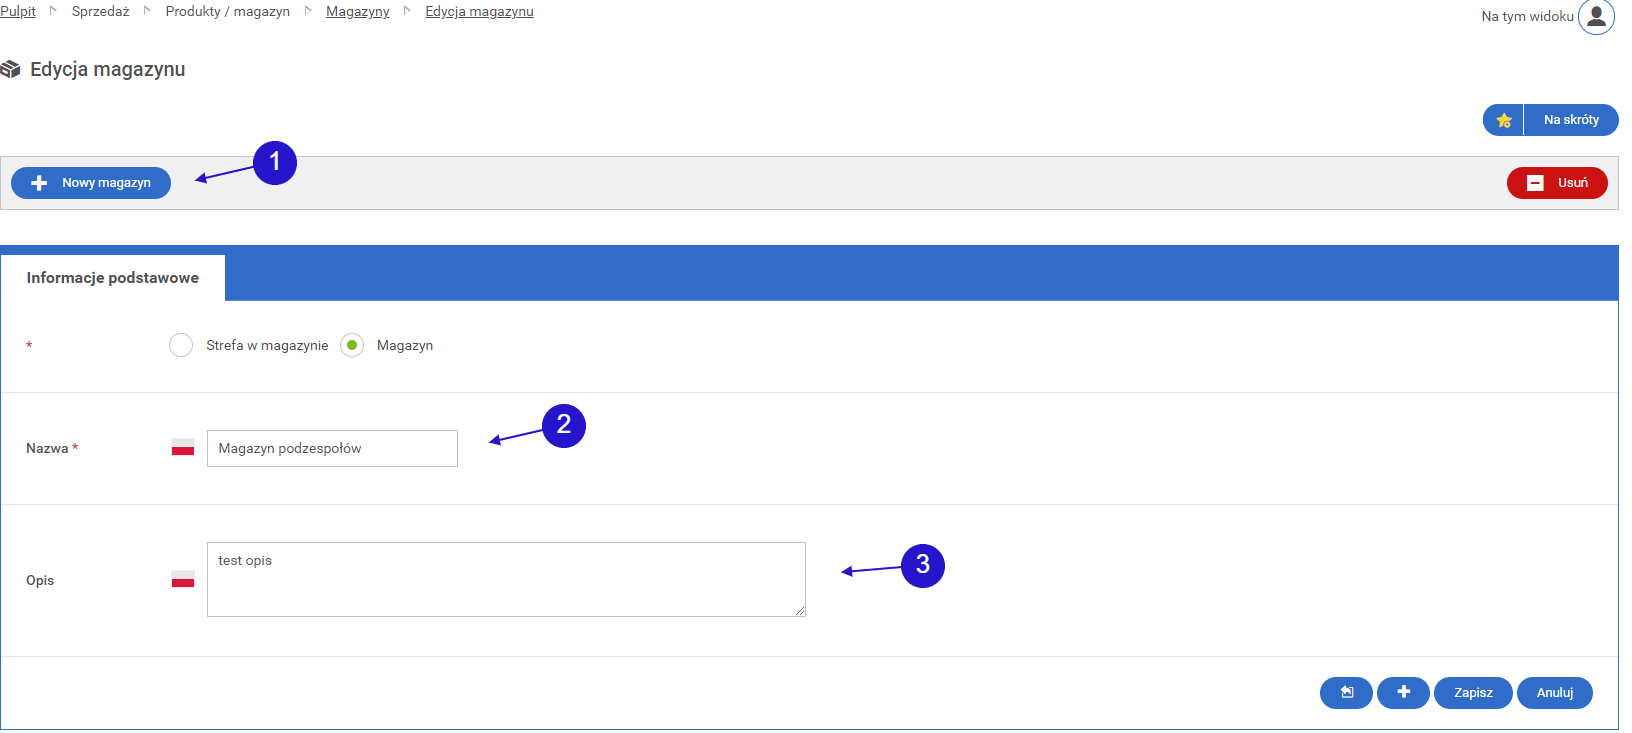The image size is (1632, 733).
Task: Click the Polish flag next to Nazwa
Action: (183, 448)
